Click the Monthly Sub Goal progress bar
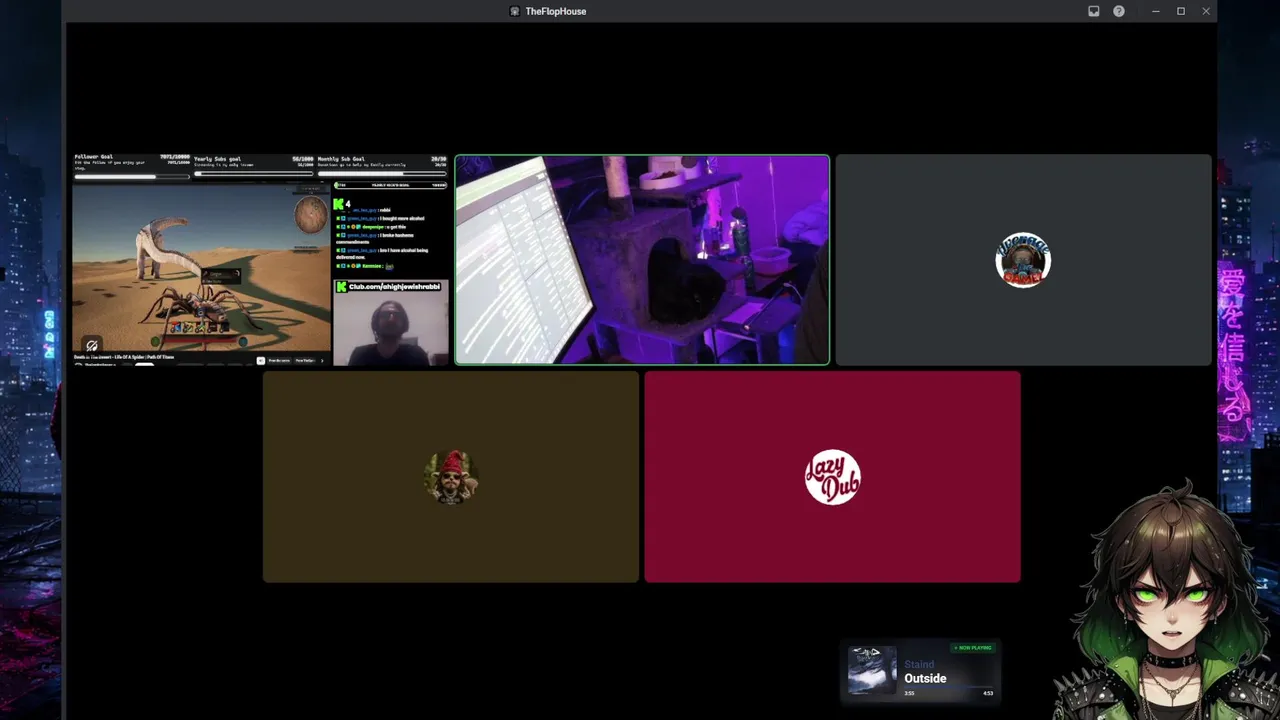Screen dimensions: 1280x720 click(x=382, y=174)
